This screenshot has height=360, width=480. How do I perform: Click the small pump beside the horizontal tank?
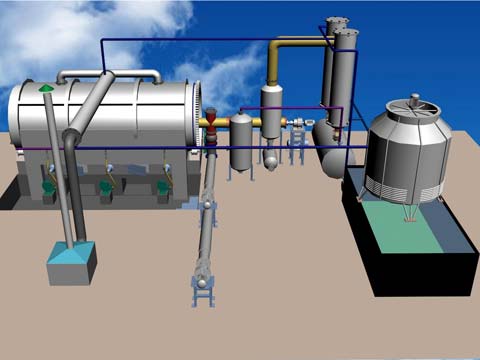[x=301, y=123]
